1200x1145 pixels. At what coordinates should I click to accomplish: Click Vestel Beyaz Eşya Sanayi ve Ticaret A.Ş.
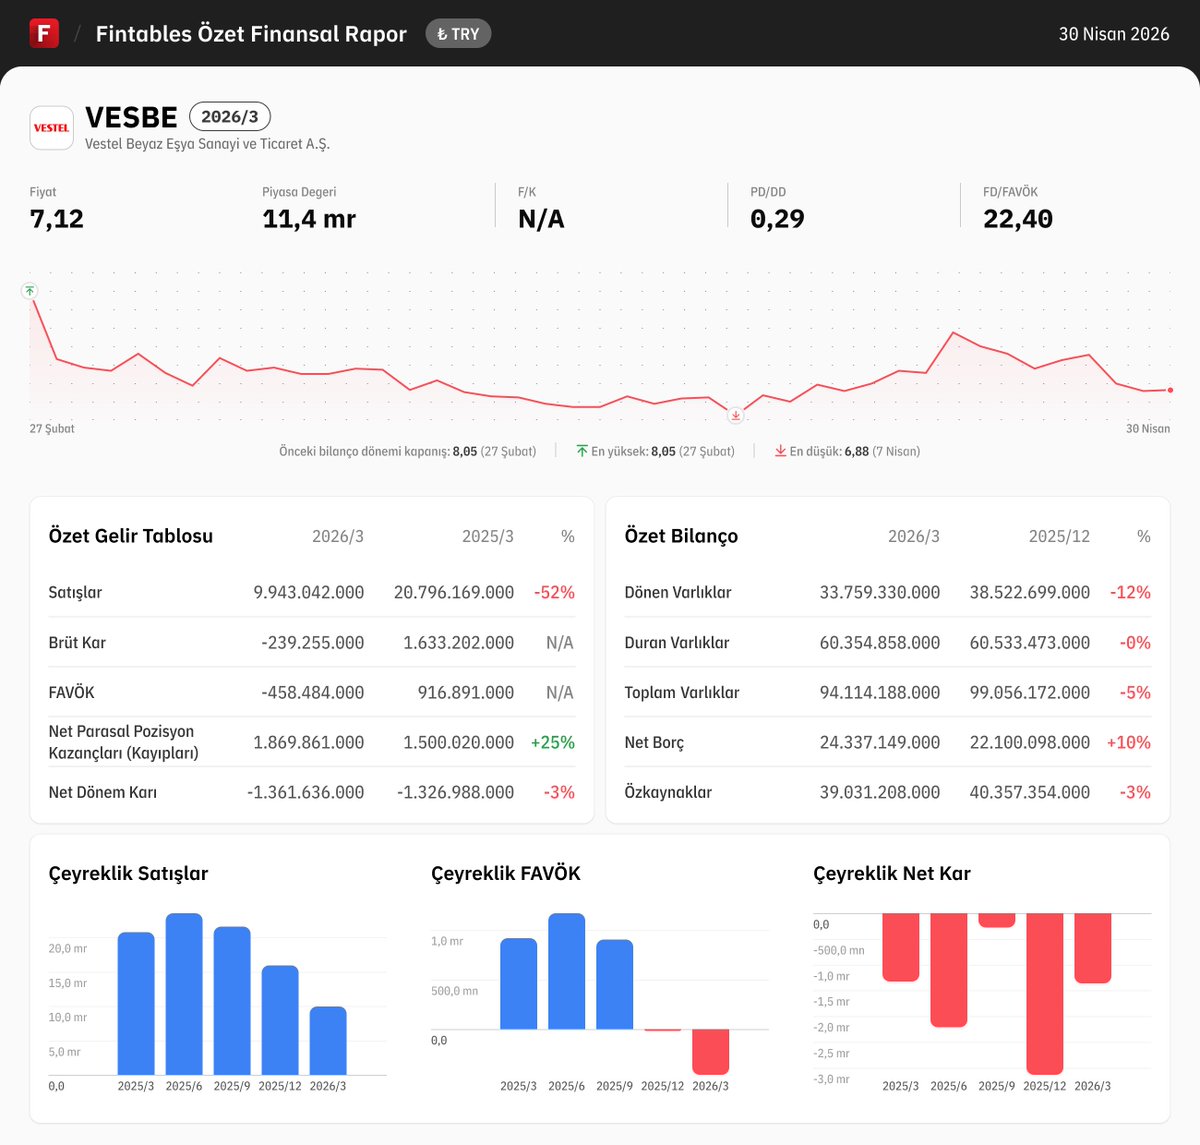click(x=207, y=144)
